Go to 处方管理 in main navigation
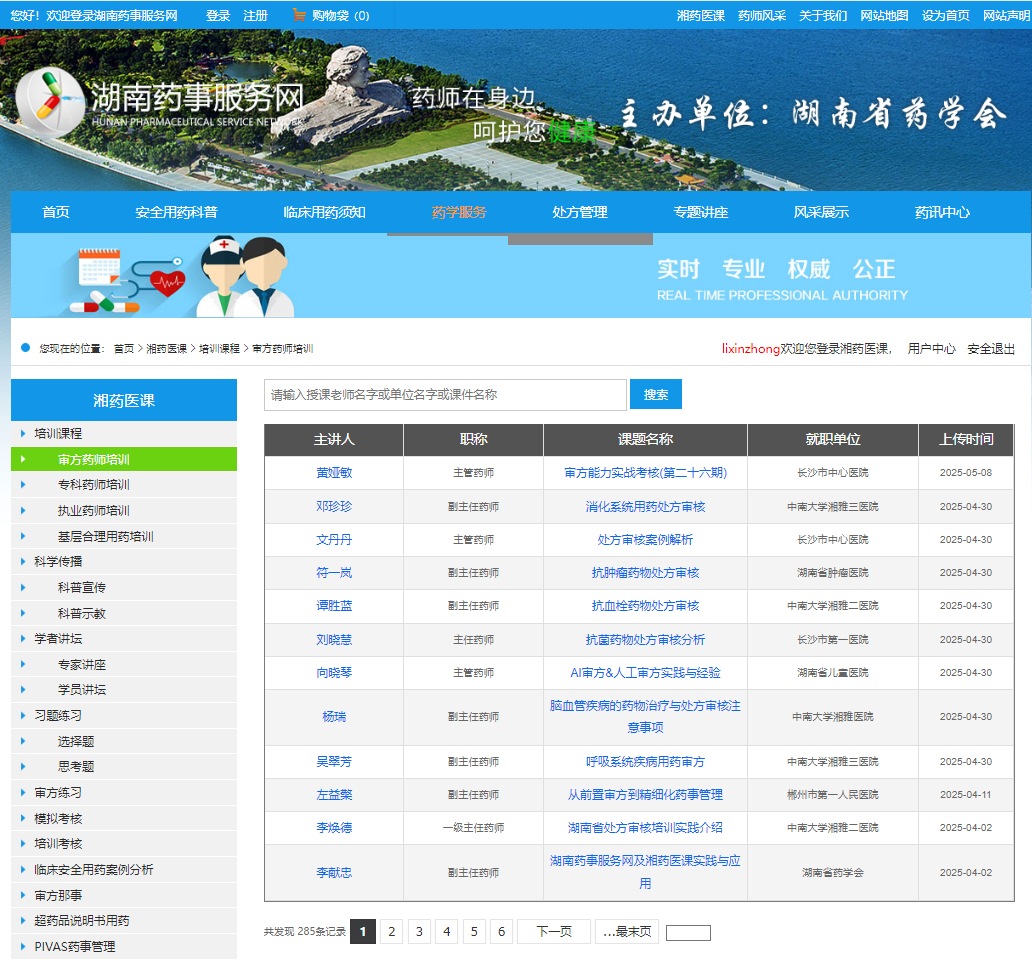 click(x=580, y=212)
